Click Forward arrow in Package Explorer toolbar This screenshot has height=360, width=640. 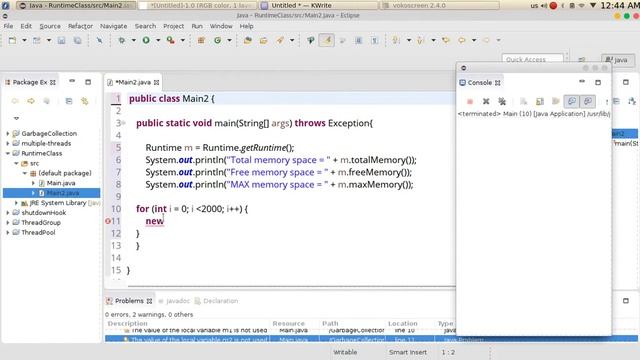click(x=31, y=101)
